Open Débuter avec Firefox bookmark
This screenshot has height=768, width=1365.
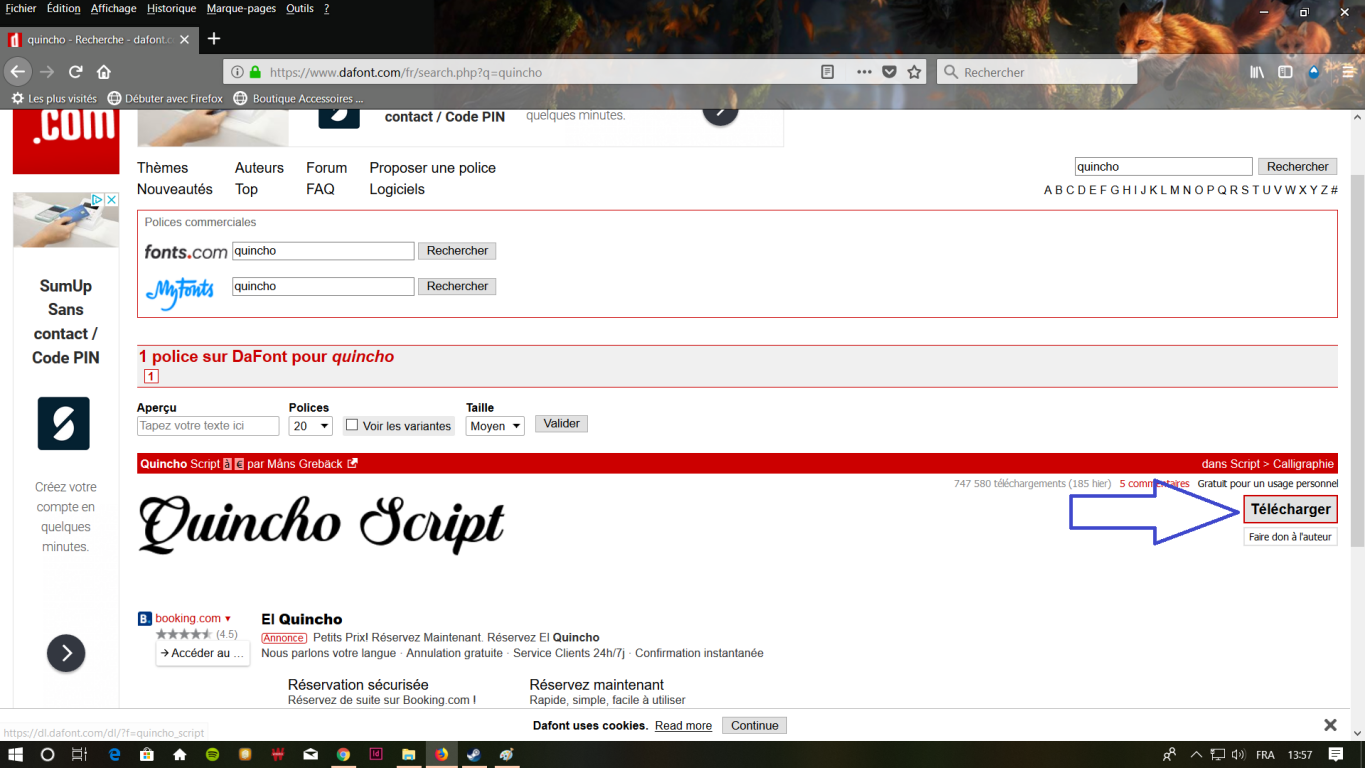(165, 99)
